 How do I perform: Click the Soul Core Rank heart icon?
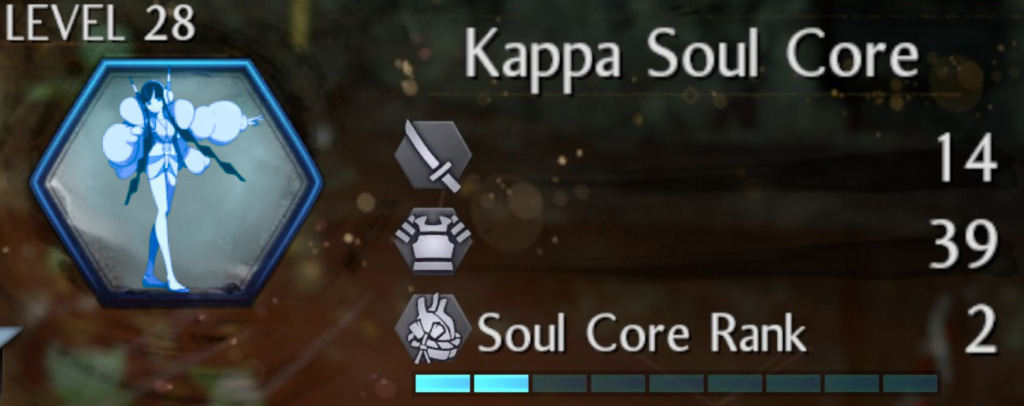[433, 328]
